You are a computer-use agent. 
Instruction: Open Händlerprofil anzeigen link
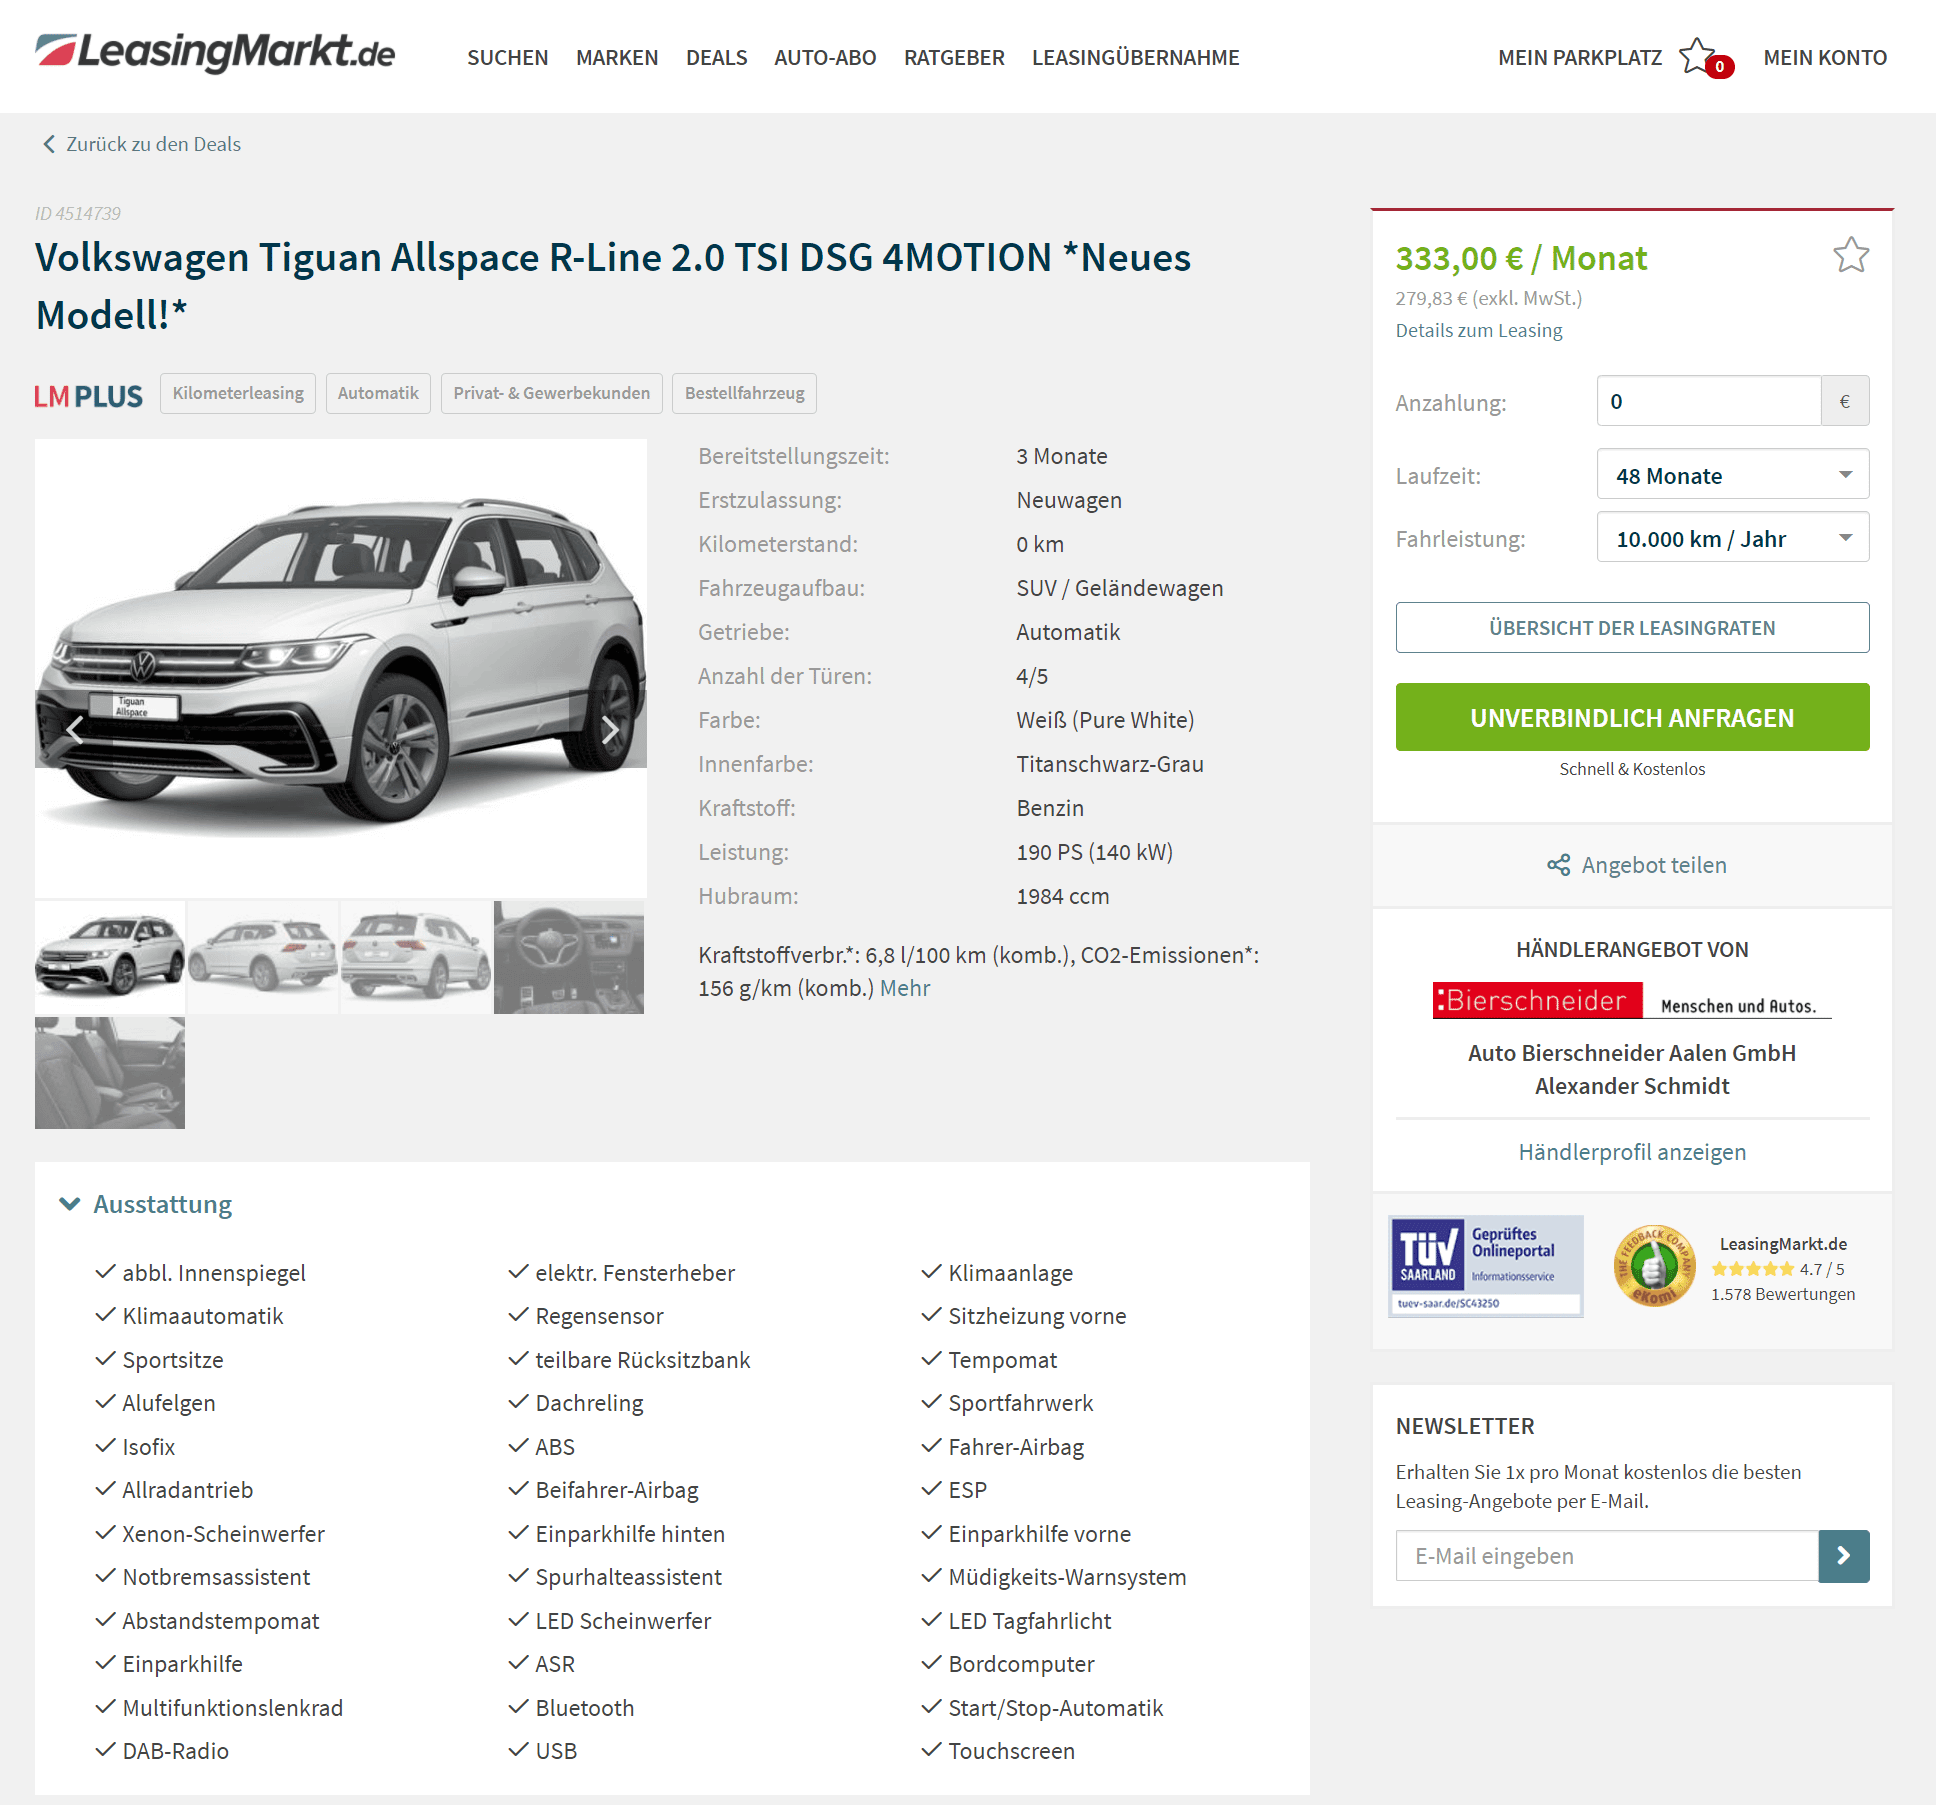click(1632, 1152)
